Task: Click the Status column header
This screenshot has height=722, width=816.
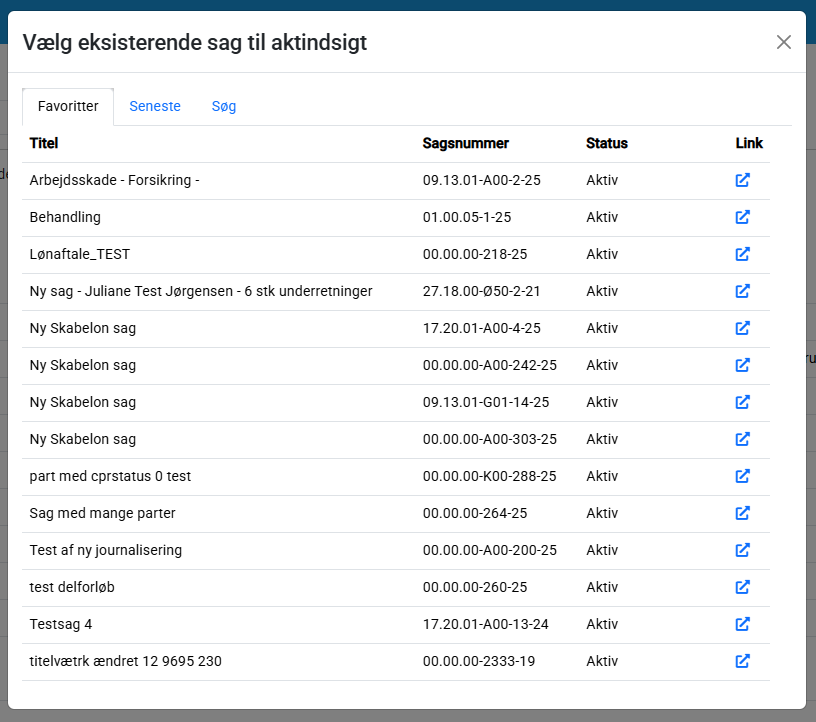Action: [607, 143]
